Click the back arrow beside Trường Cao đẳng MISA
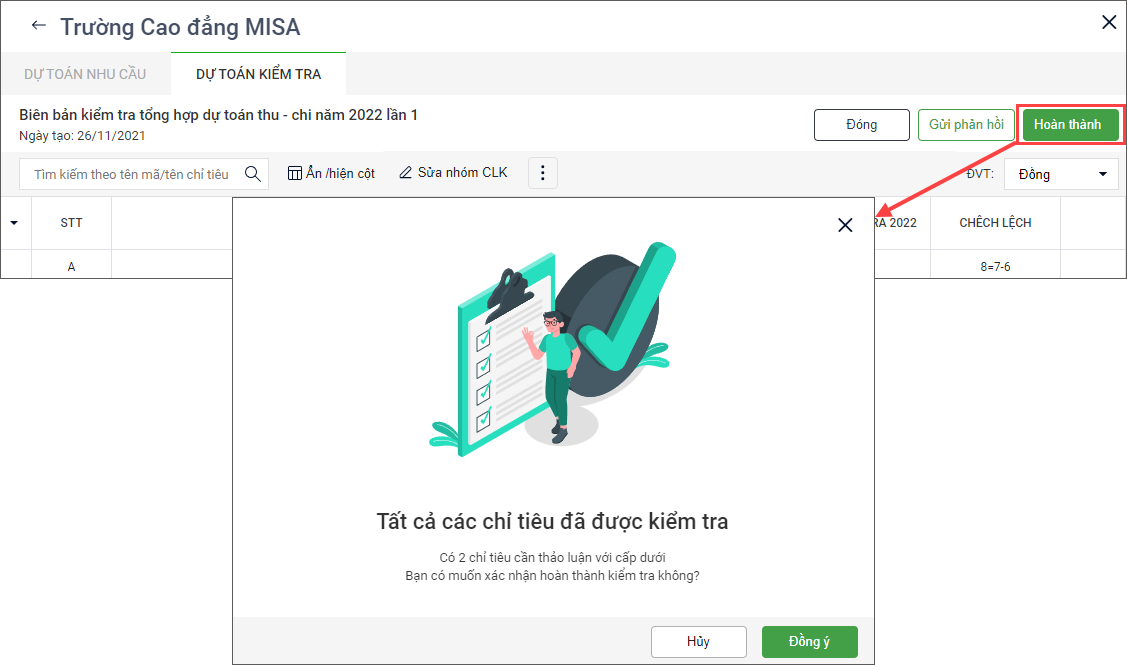 tap(38, 26)
